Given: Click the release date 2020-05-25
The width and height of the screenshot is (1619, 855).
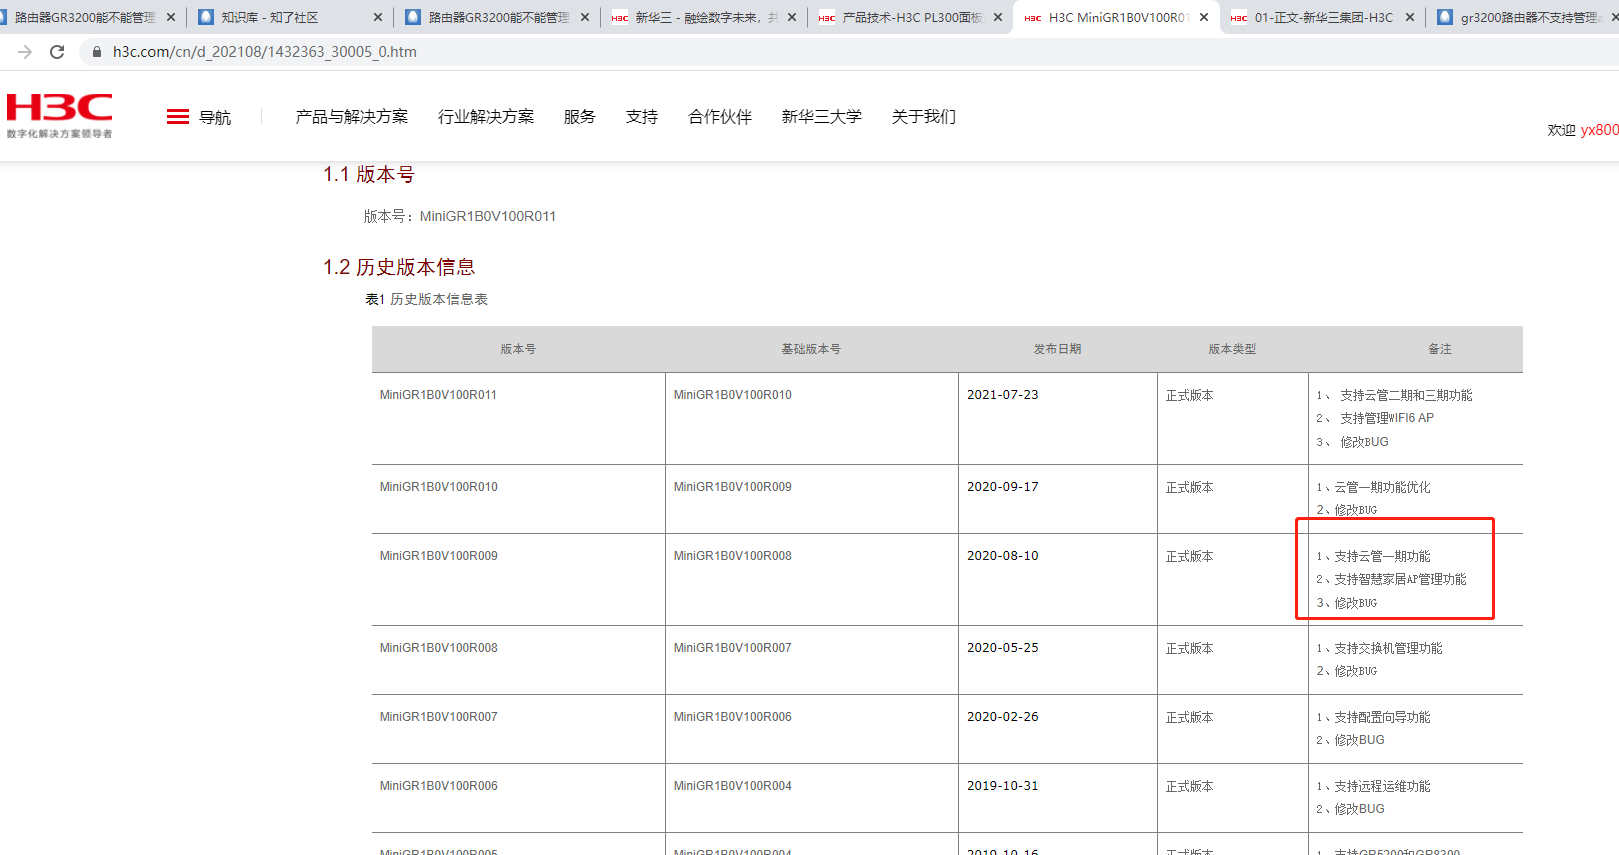Looking at the screenshot, I should (x=1003, y=648).
